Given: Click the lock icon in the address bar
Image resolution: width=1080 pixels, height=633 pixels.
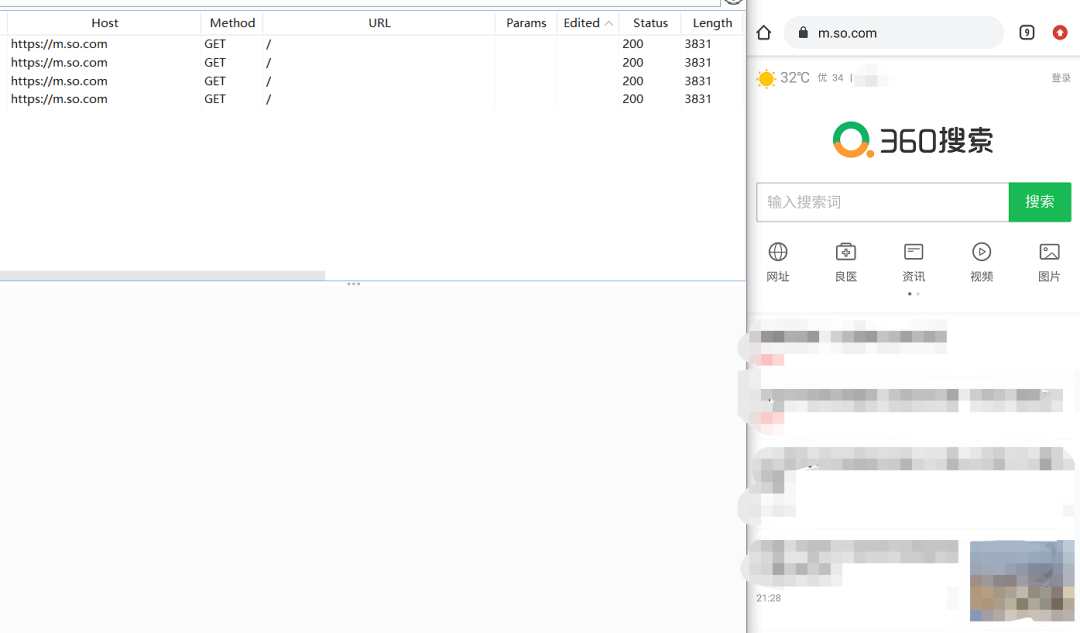Looking at the screenshot, I should pos(802,32).
